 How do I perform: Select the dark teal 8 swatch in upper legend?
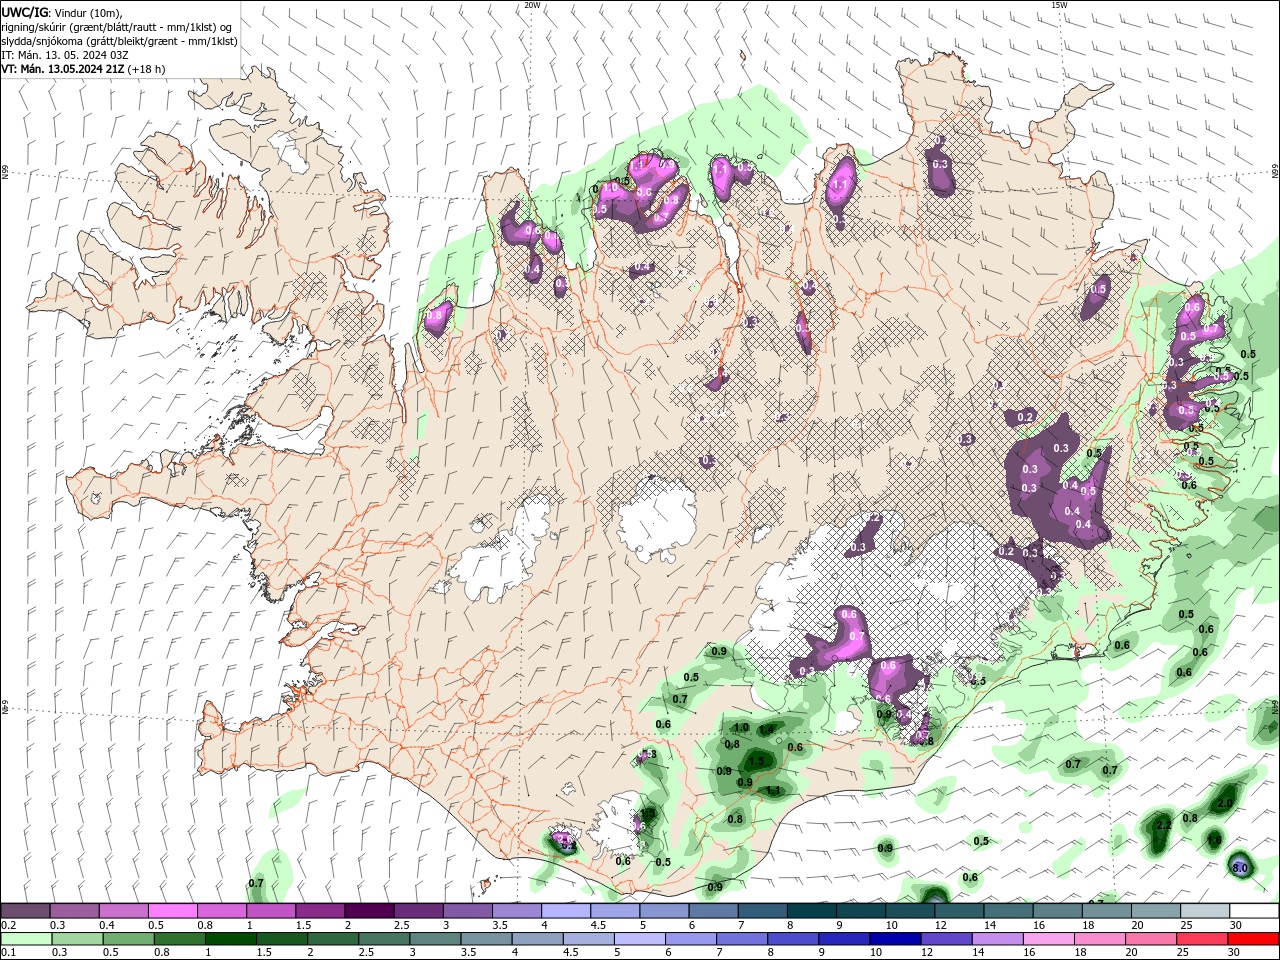[x=810, y=911]
